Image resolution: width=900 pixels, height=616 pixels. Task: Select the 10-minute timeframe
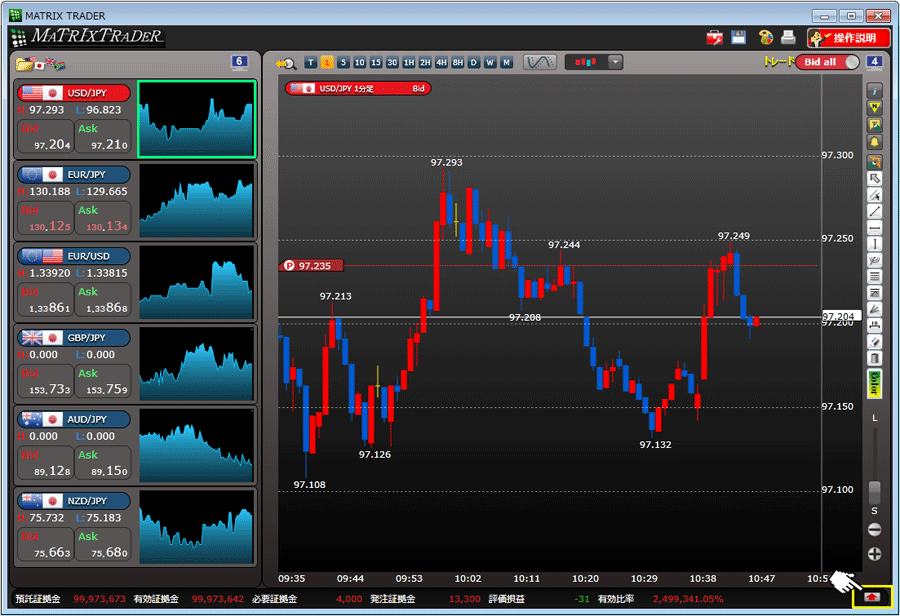[359, 63]
